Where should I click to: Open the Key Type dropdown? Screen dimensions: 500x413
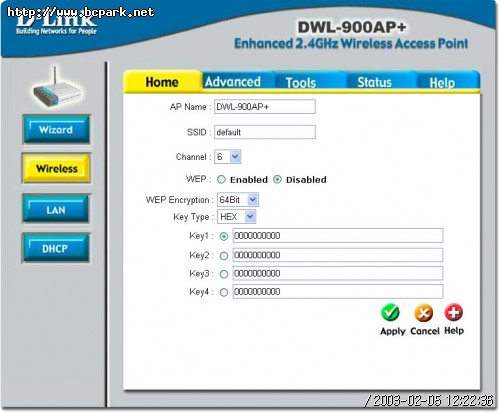(x=236, y=217)
